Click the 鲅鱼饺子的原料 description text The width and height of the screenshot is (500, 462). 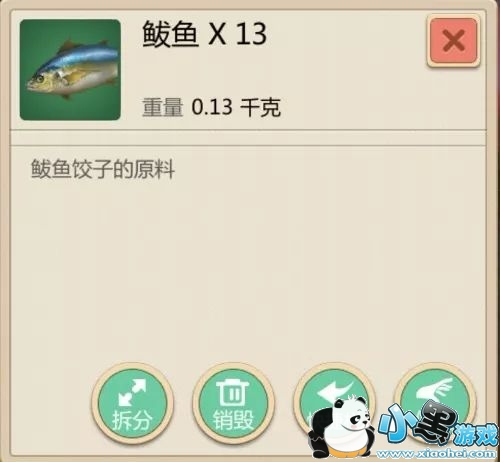103,169
